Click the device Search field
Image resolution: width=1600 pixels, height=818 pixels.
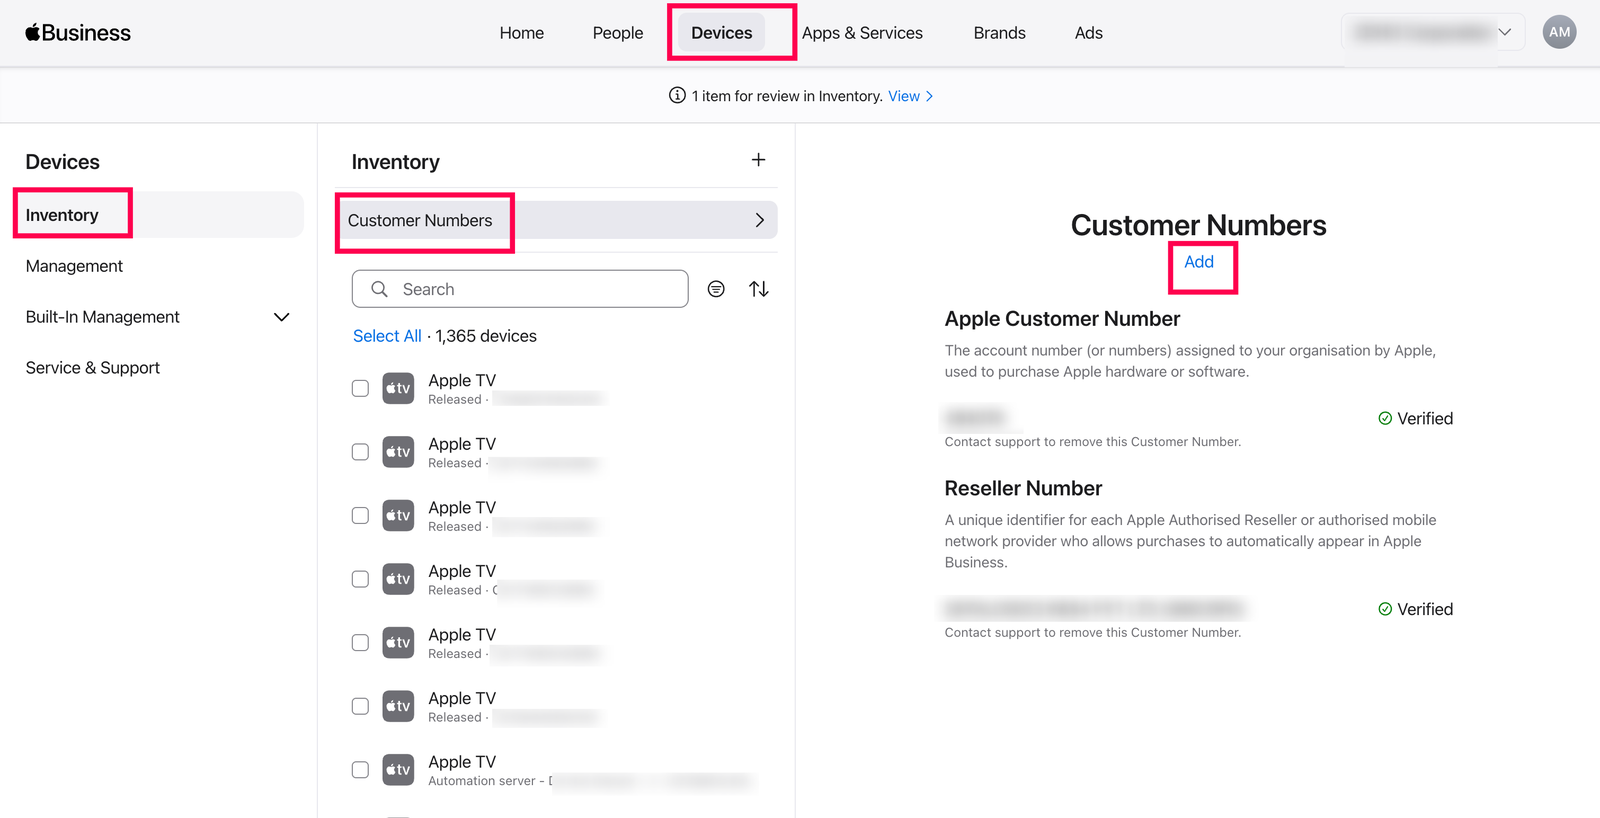(520, 289)
